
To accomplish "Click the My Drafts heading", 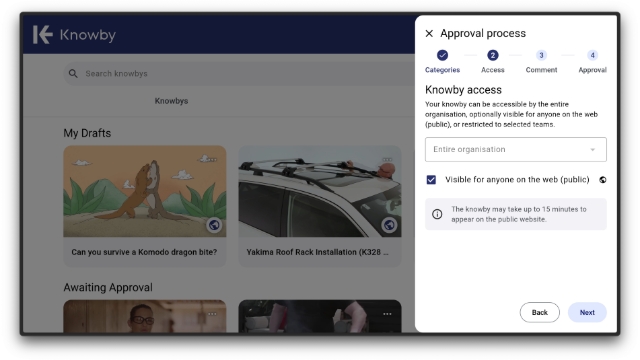I will 87,133.
